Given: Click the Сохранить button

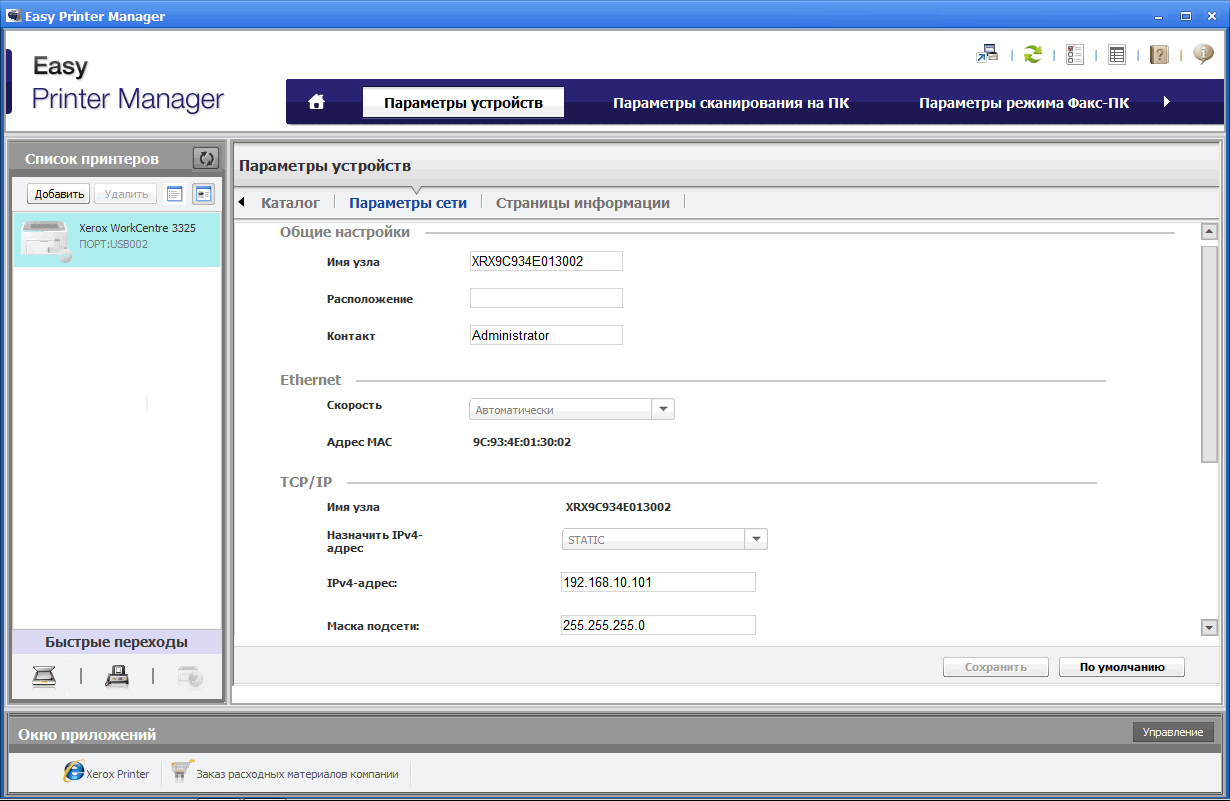Looking at the screenshot, I should point(996,667).
